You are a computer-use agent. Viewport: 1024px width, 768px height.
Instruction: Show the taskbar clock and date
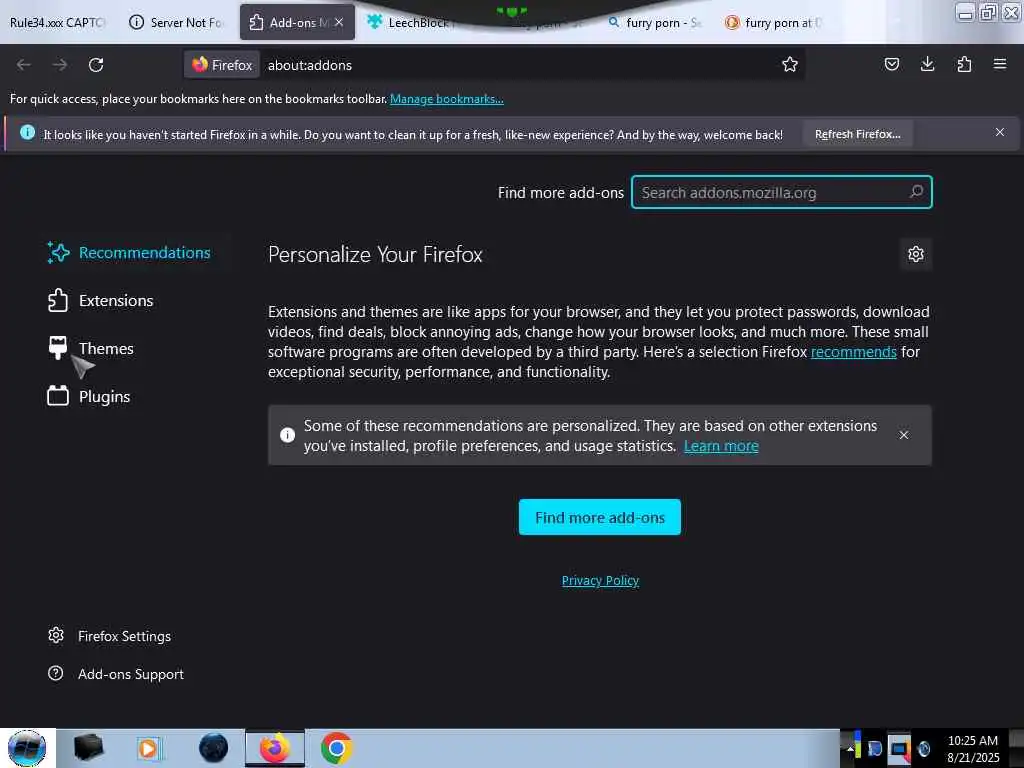(973, 749)
